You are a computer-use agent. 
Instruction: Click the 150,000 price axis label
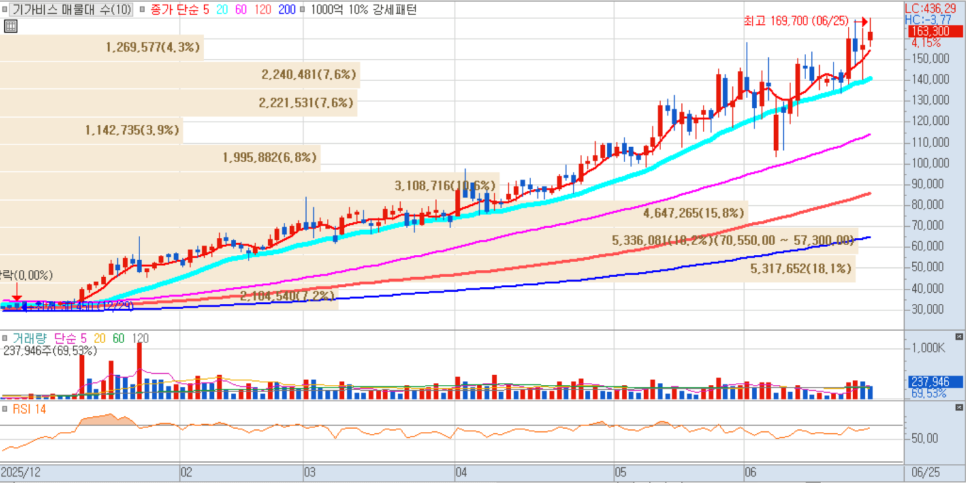point(930,59)
